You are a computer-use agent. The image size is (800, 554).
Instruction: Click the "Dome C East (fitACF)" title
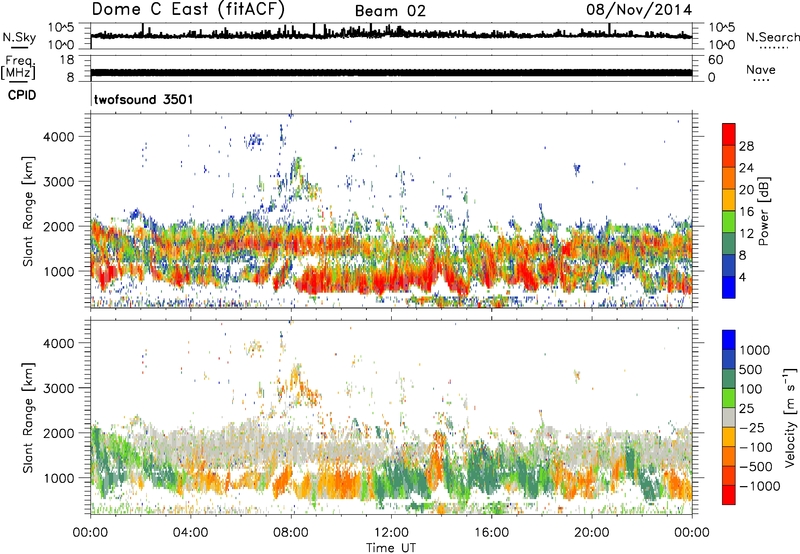click(x=188, y=9)
